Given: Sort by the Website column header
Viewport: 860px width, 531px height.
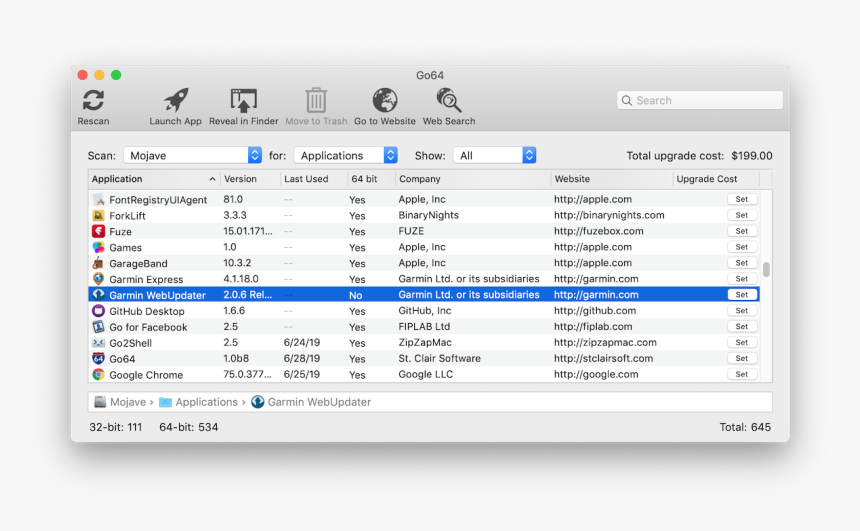Looking at the screenshot, I should click(612, 179).
